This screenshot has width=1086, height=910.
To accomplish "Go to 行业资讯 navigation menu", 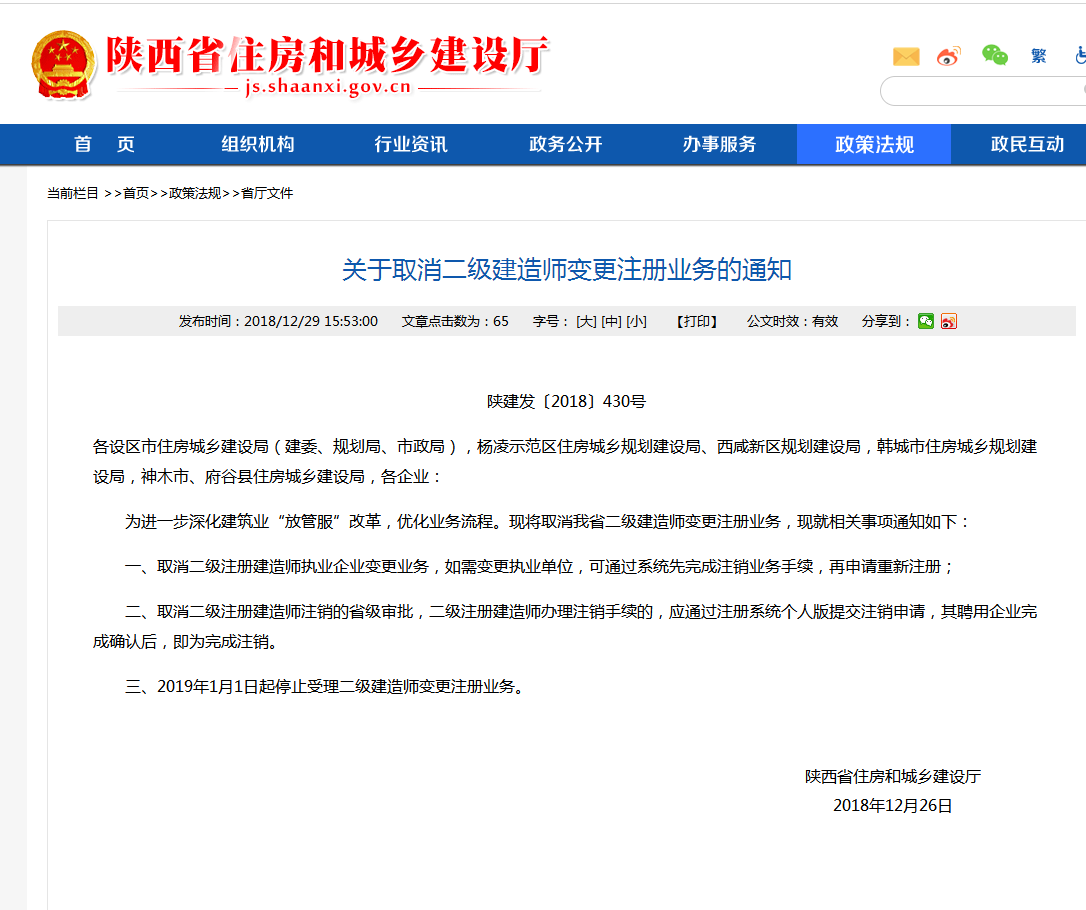I will (411, 144).
